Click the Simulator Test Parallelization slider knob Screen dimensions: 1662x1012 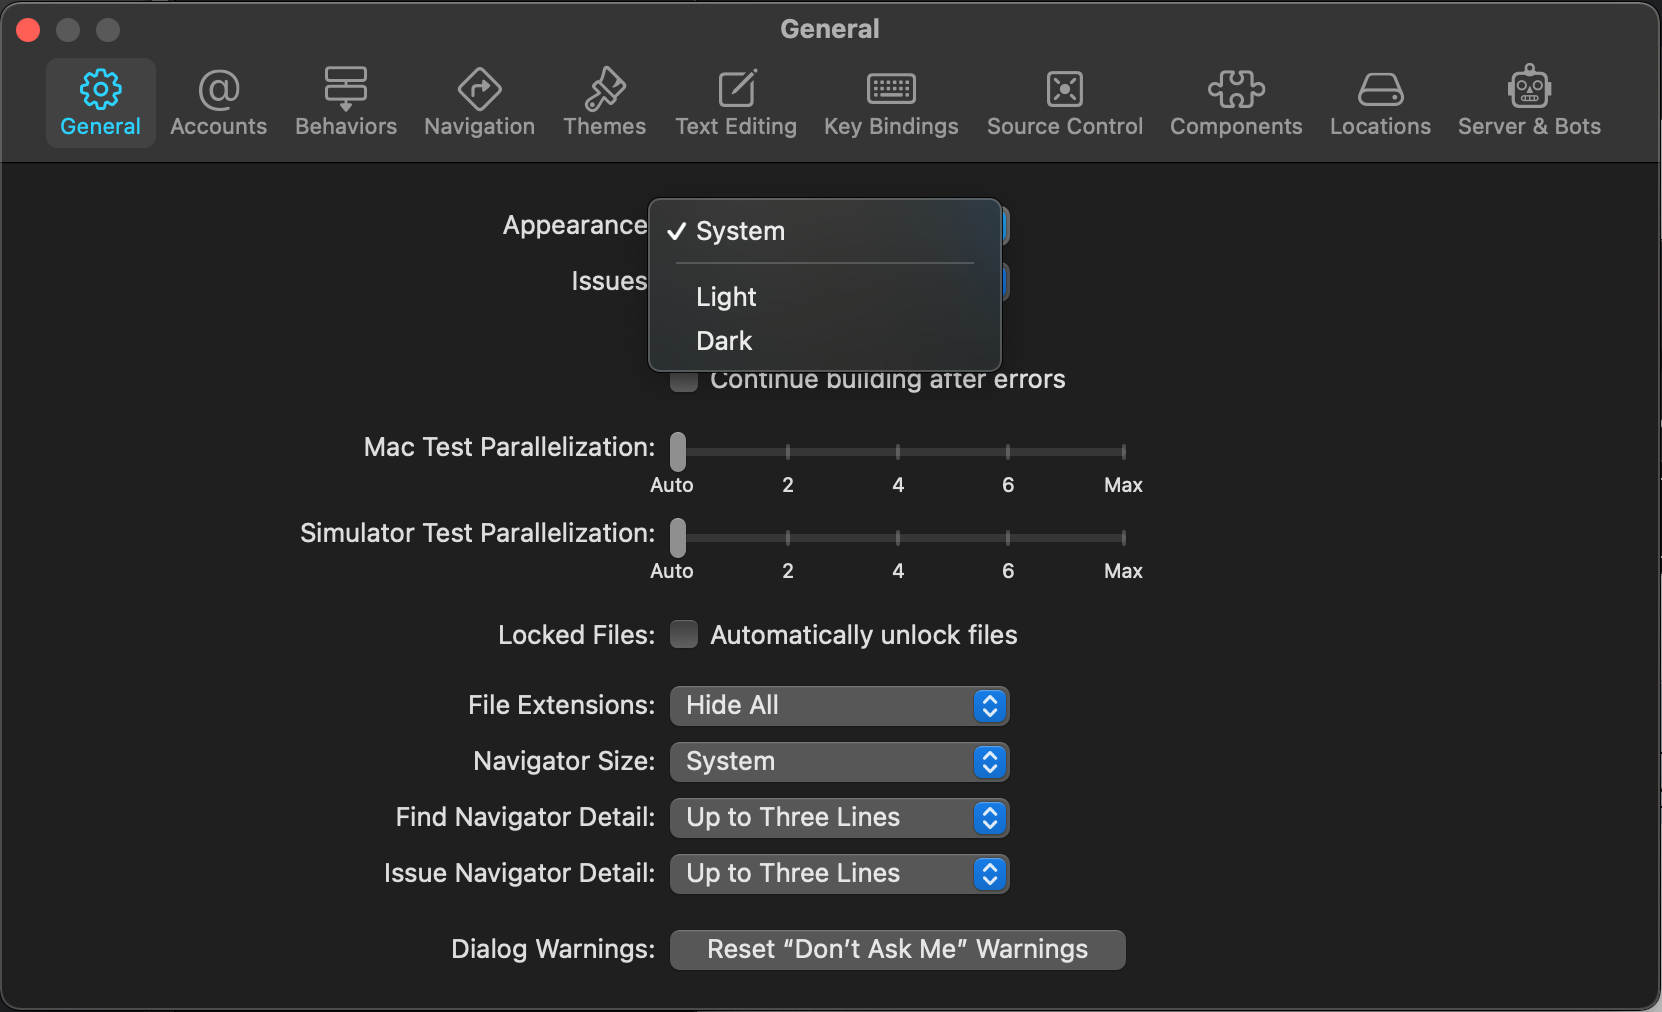tap(678, 537)
